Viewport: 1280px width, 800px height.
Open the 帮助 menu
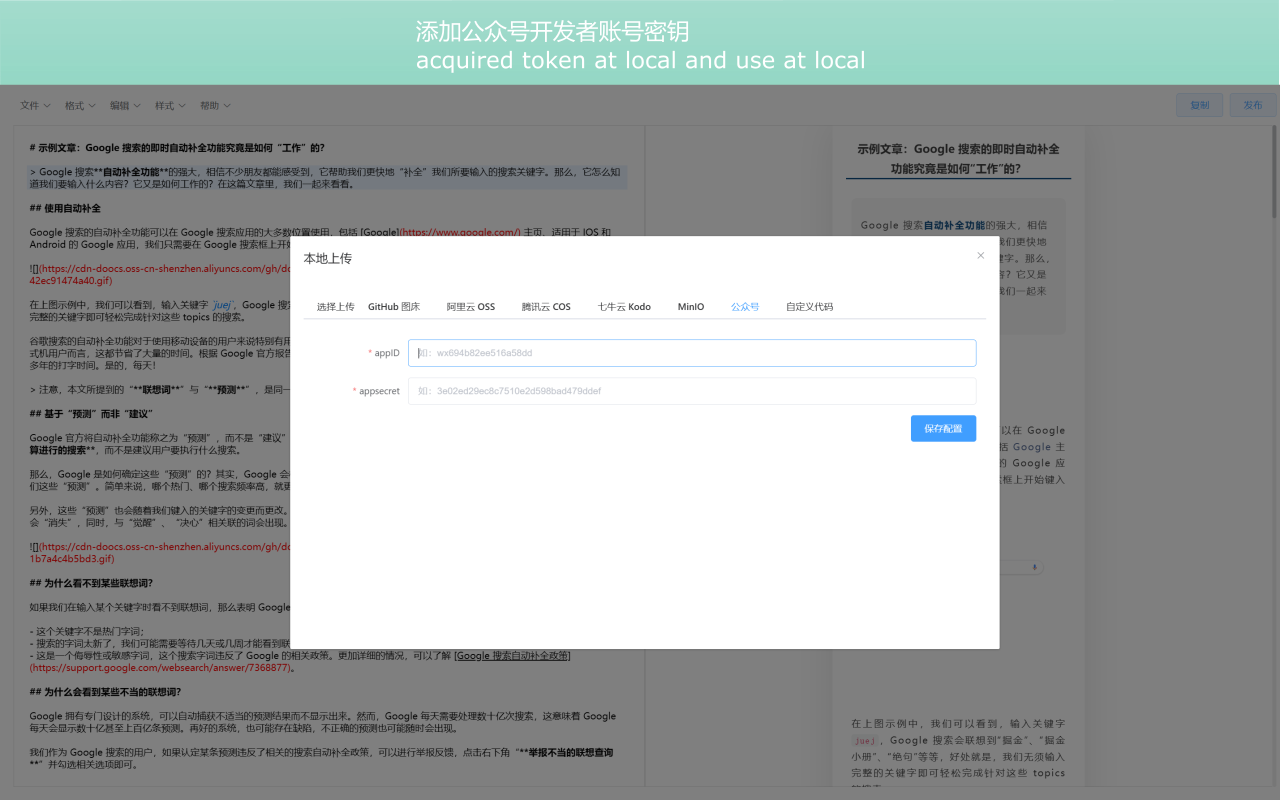[x=215, y=105]
